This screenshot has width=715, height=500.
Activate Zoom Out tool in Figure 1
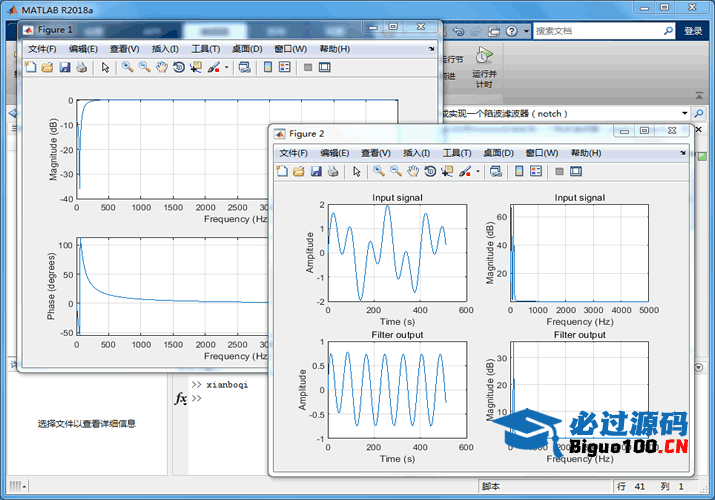(x=145, y=67)
